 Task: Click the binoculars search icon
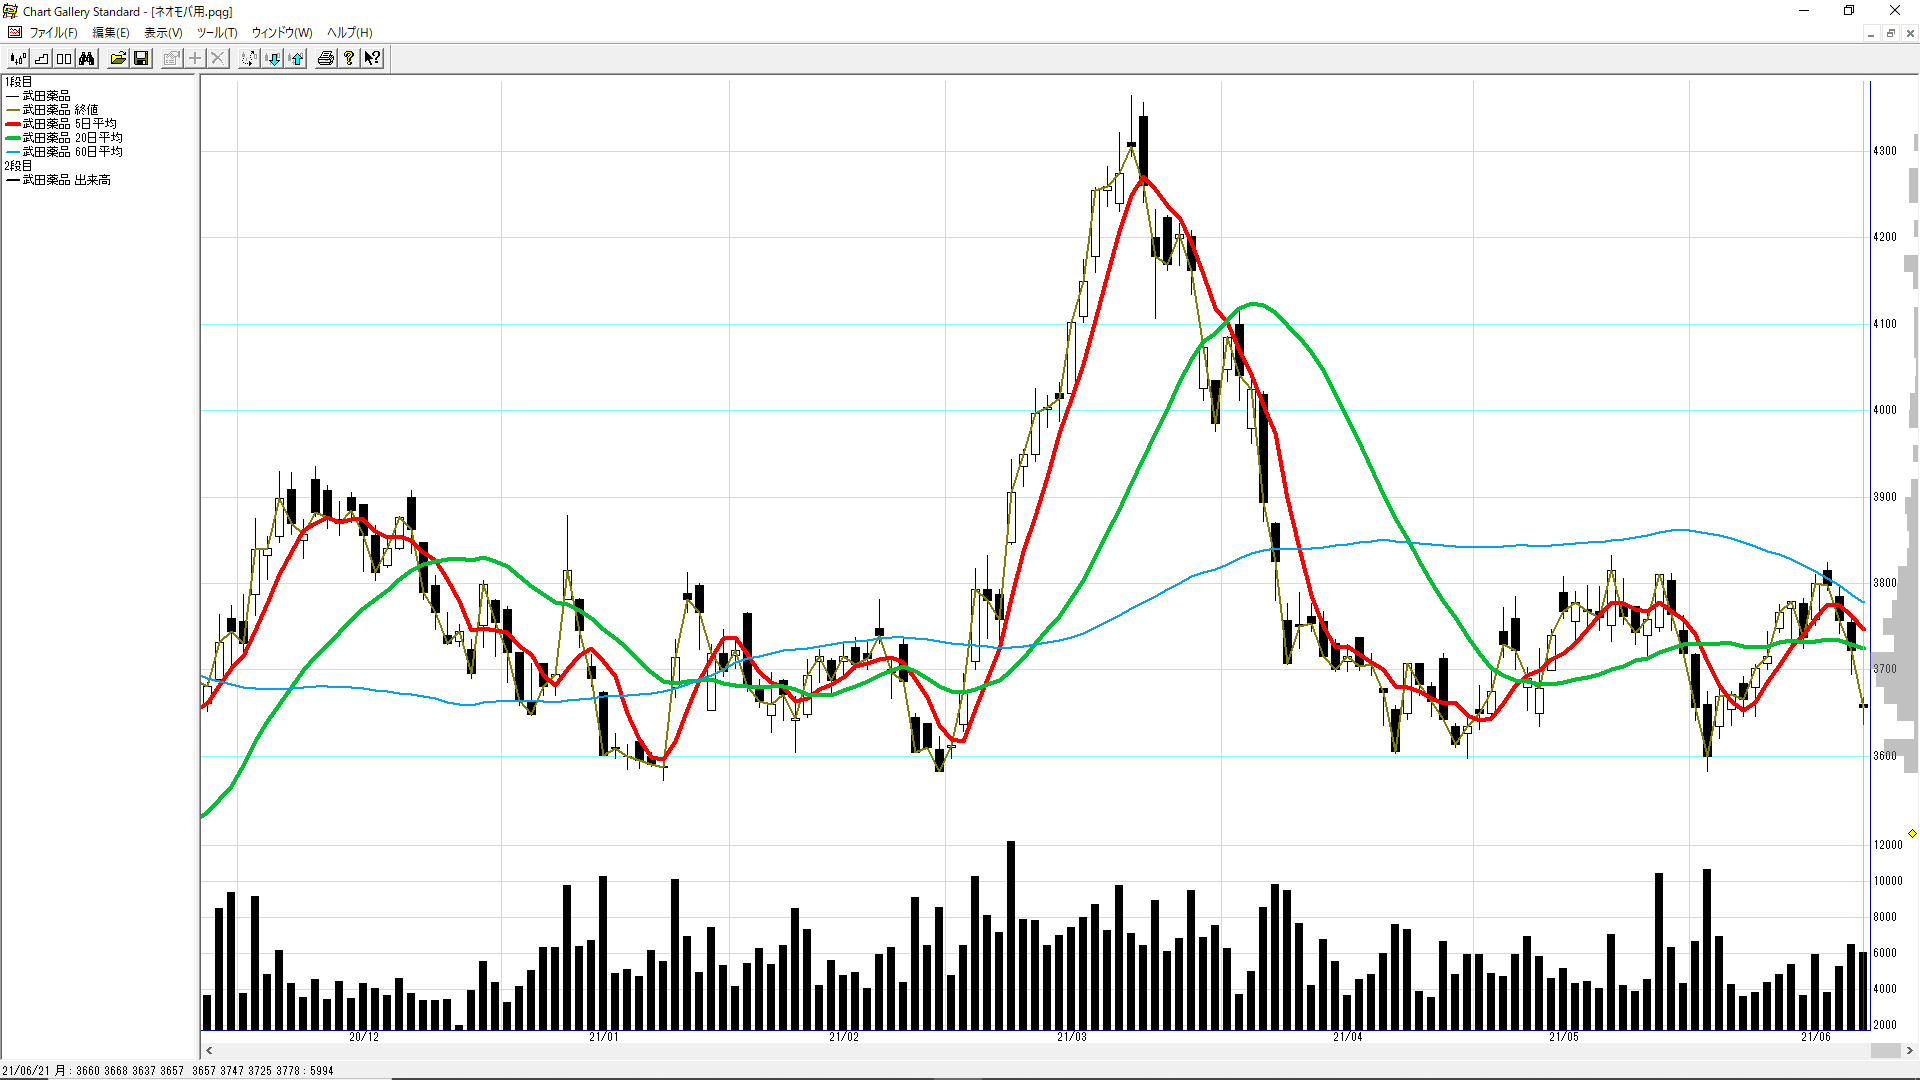coord(87,59)
